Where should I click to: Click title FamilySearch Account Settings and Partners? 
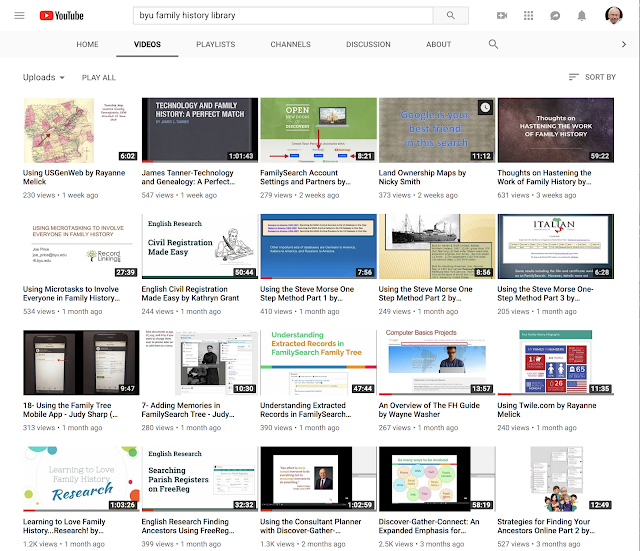pyautogui.click(x=305, y=177)
